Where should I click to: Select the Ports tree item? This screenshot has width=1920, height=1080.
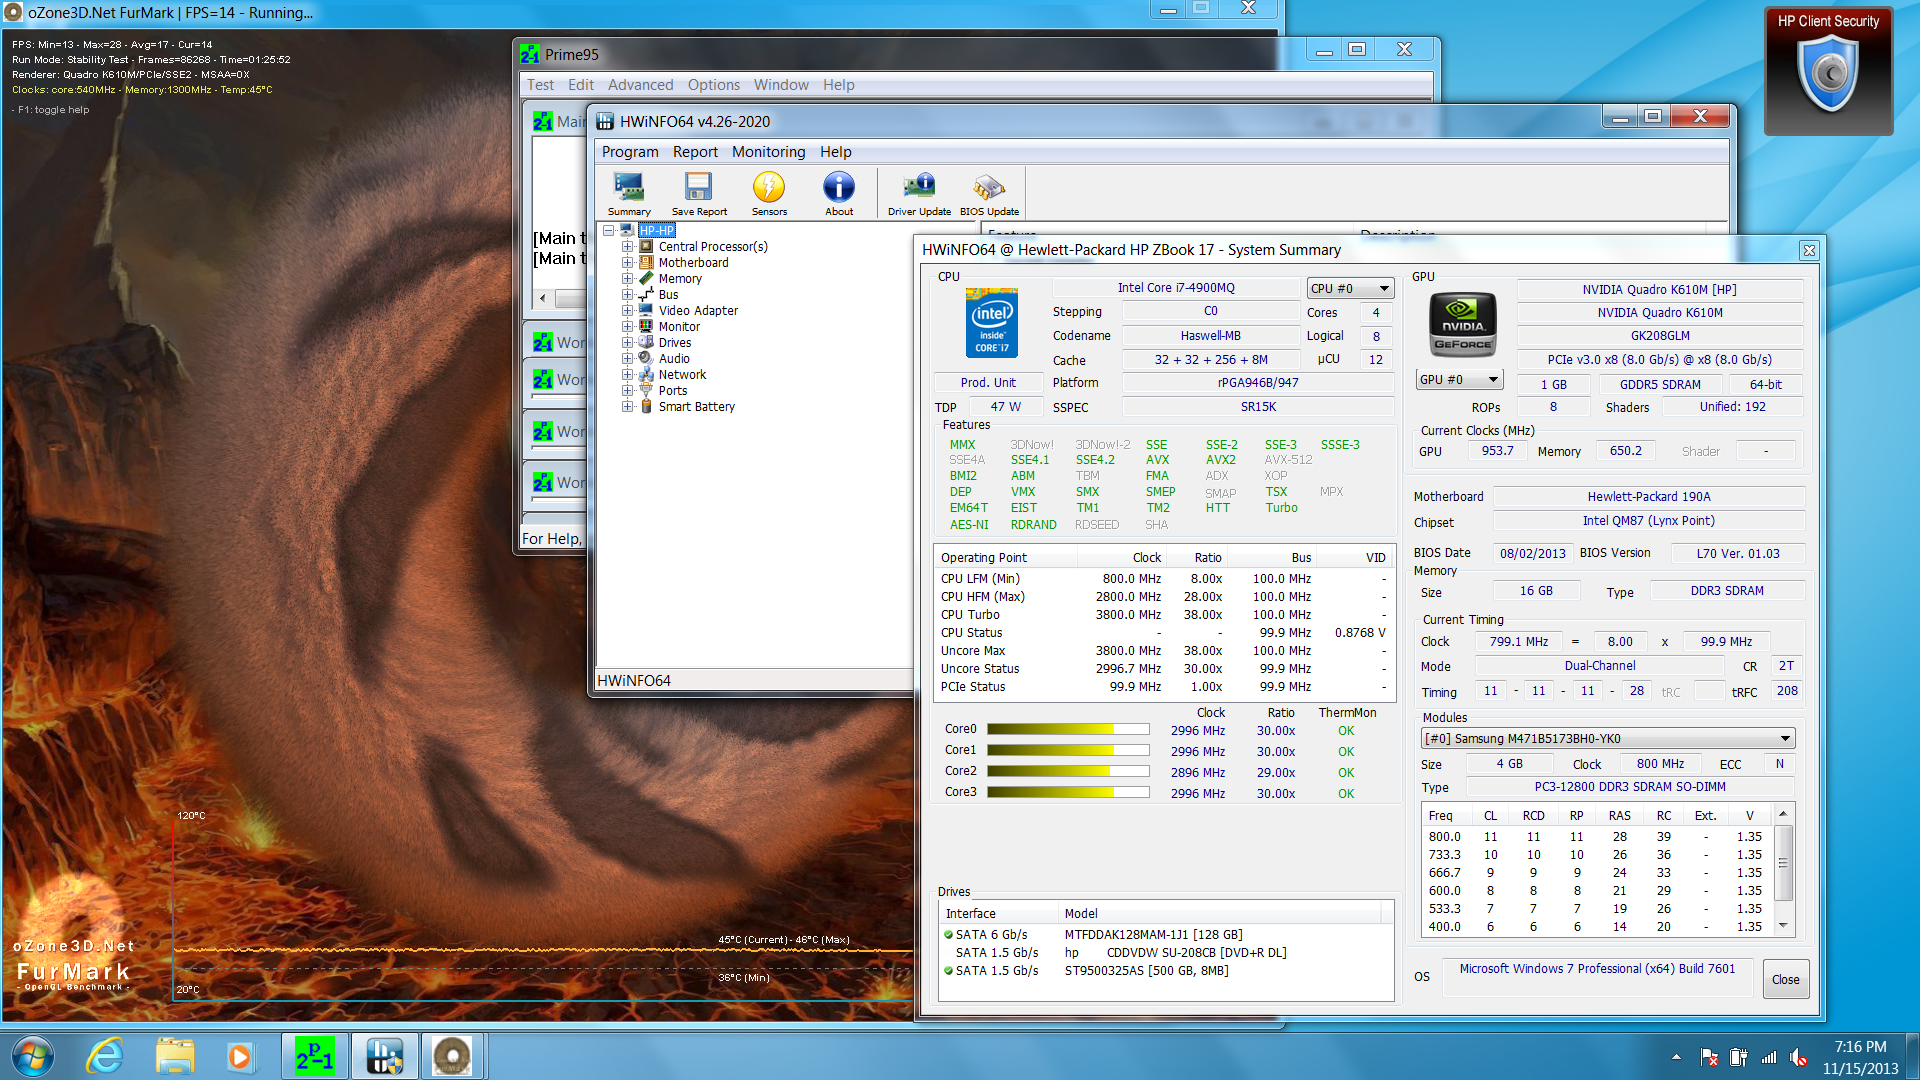tap(673, 390)
